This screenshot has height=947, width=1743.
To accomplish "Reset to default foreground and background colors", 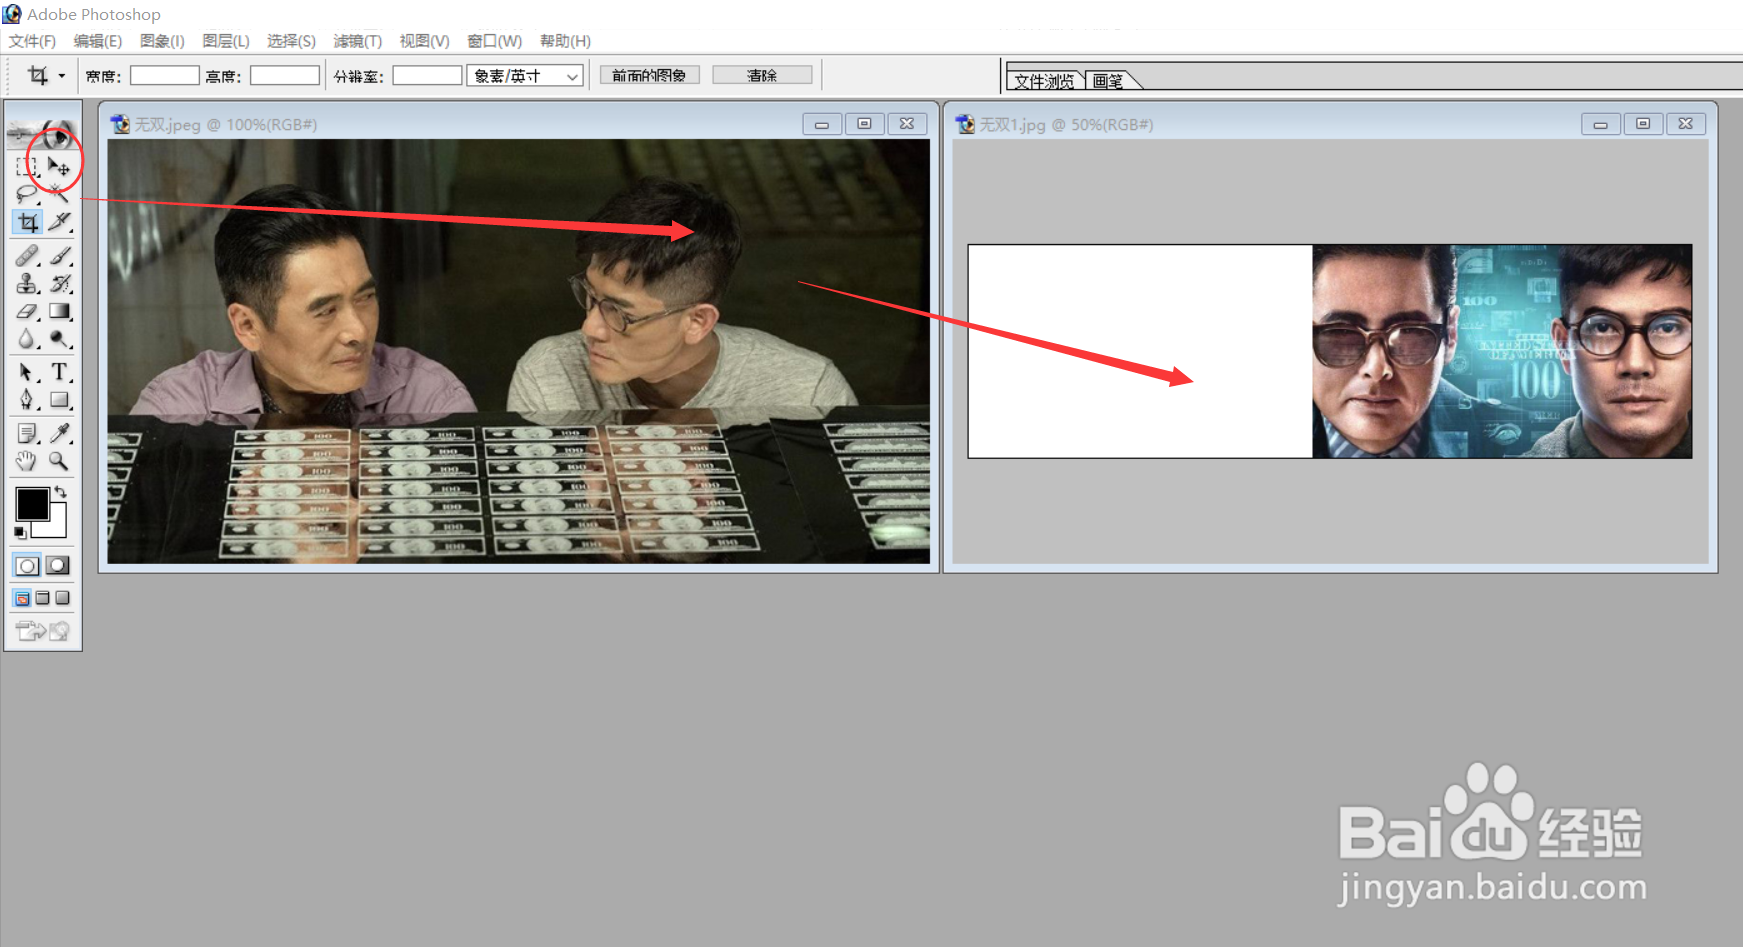I will (x=20, y=533).
